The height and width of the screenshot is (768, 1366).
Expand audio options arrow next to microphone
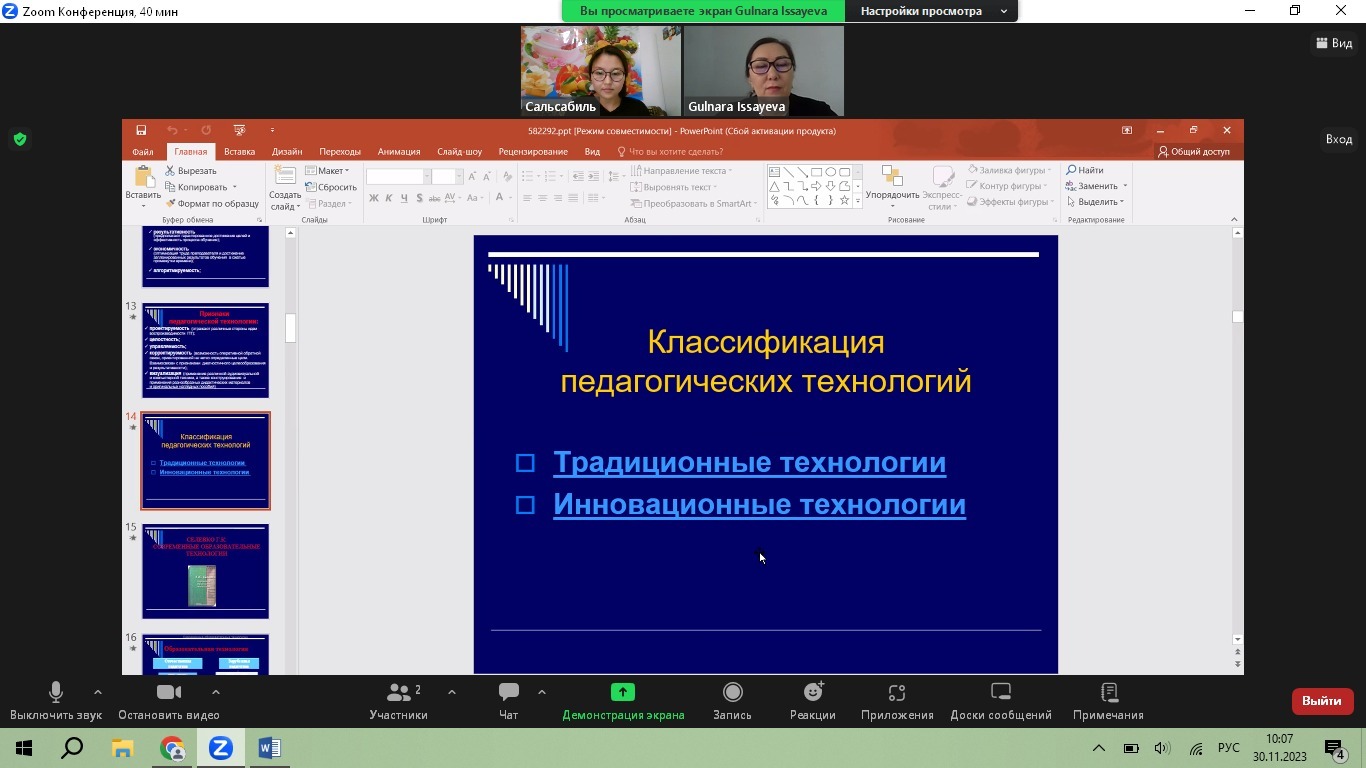point(97,692)
